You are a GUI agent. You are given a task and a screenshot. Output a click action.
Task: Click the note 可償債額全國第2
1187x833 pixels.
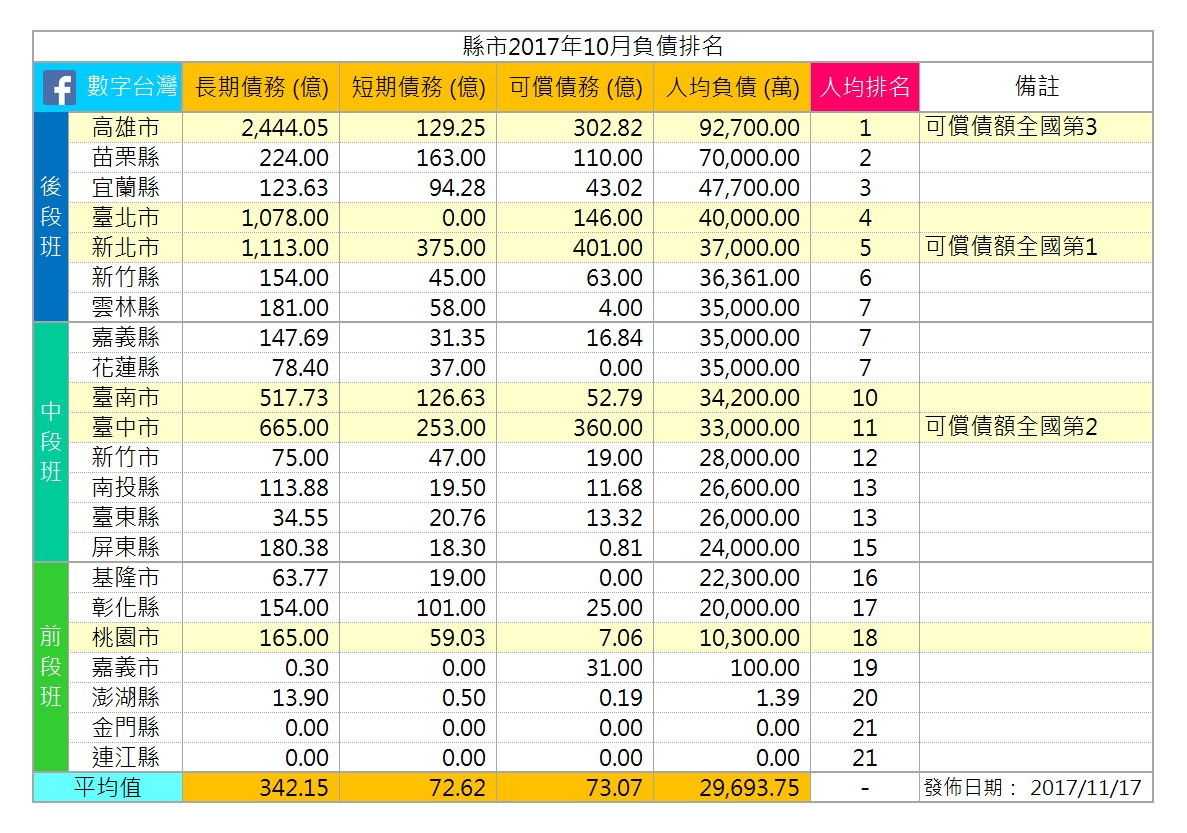[x=1011, y=427]
